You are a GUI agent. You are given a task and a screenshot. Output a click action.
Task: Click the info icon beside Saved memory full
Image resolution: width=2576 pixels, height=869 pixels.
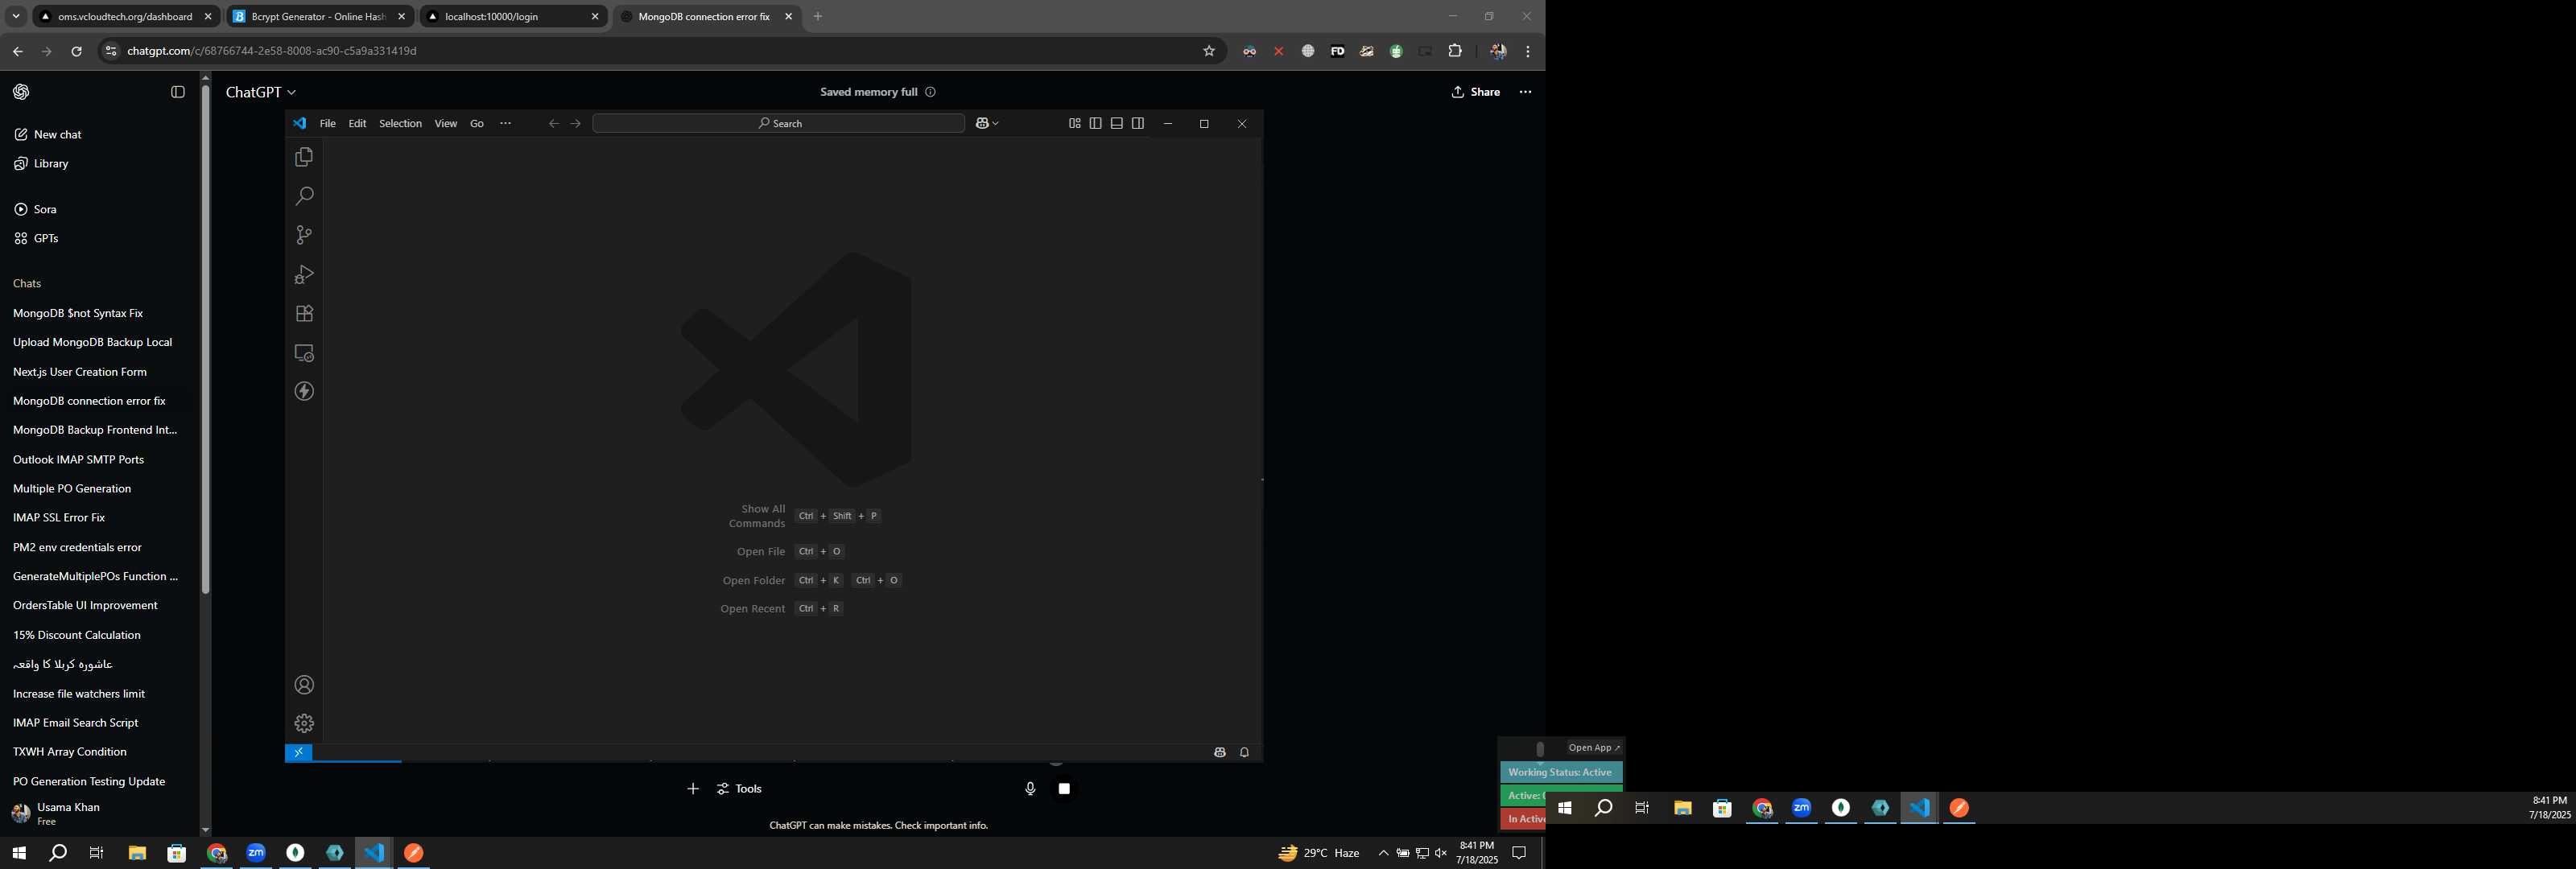point(930,92)
